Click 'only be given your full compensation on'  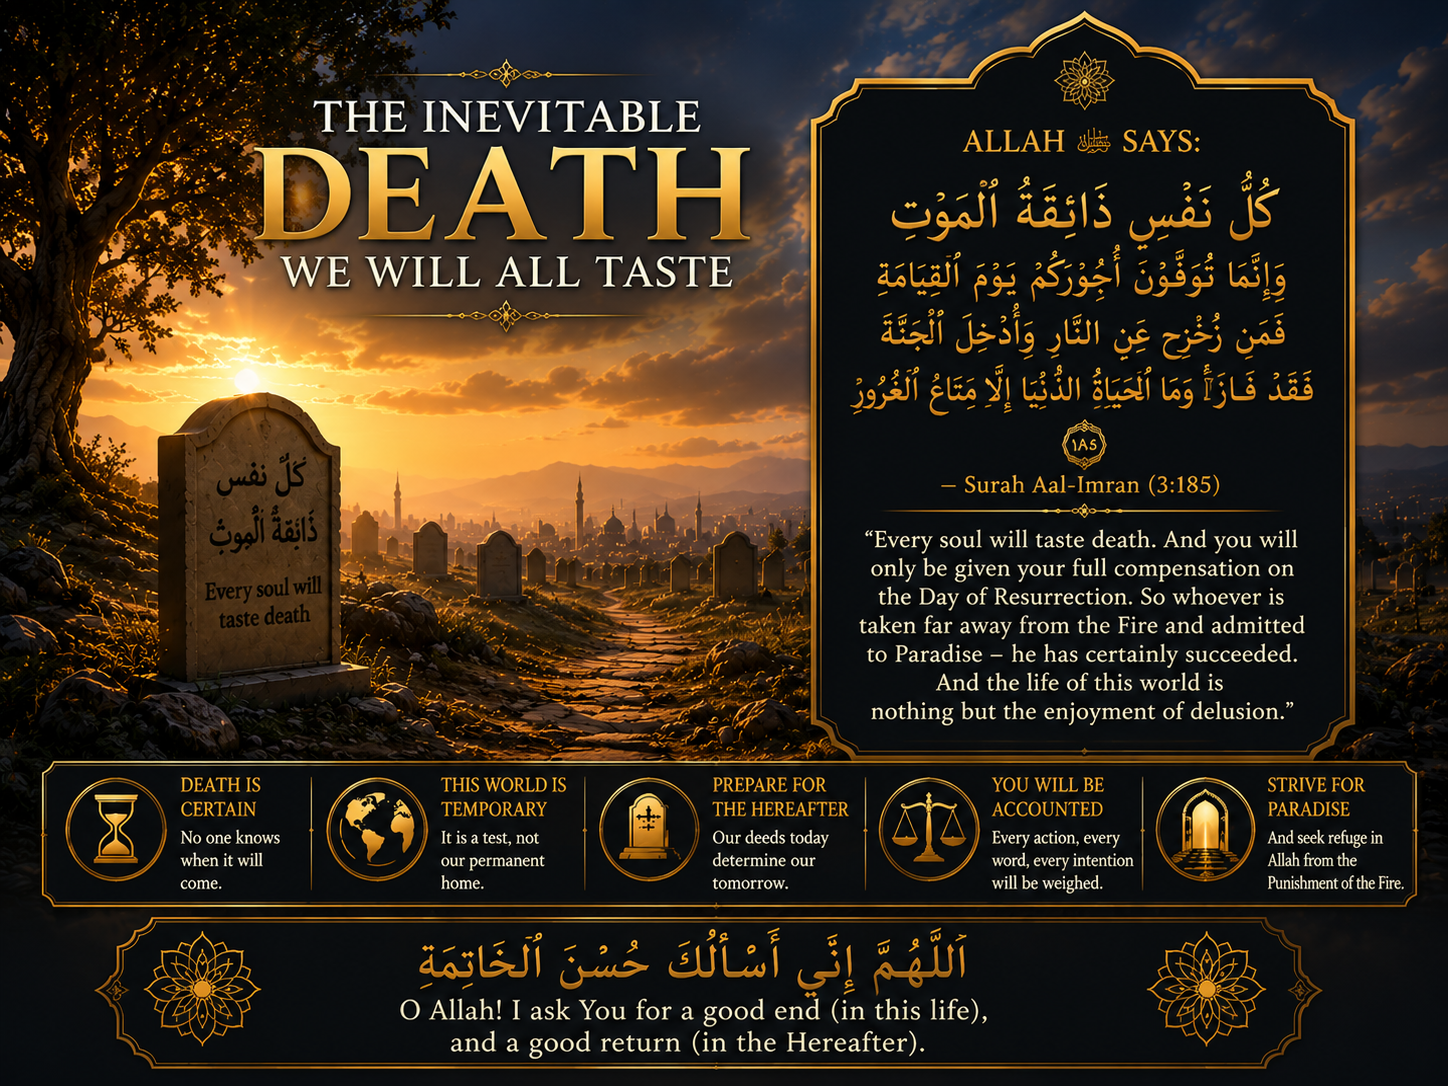pyautogui.click(x=1082, y=569)
